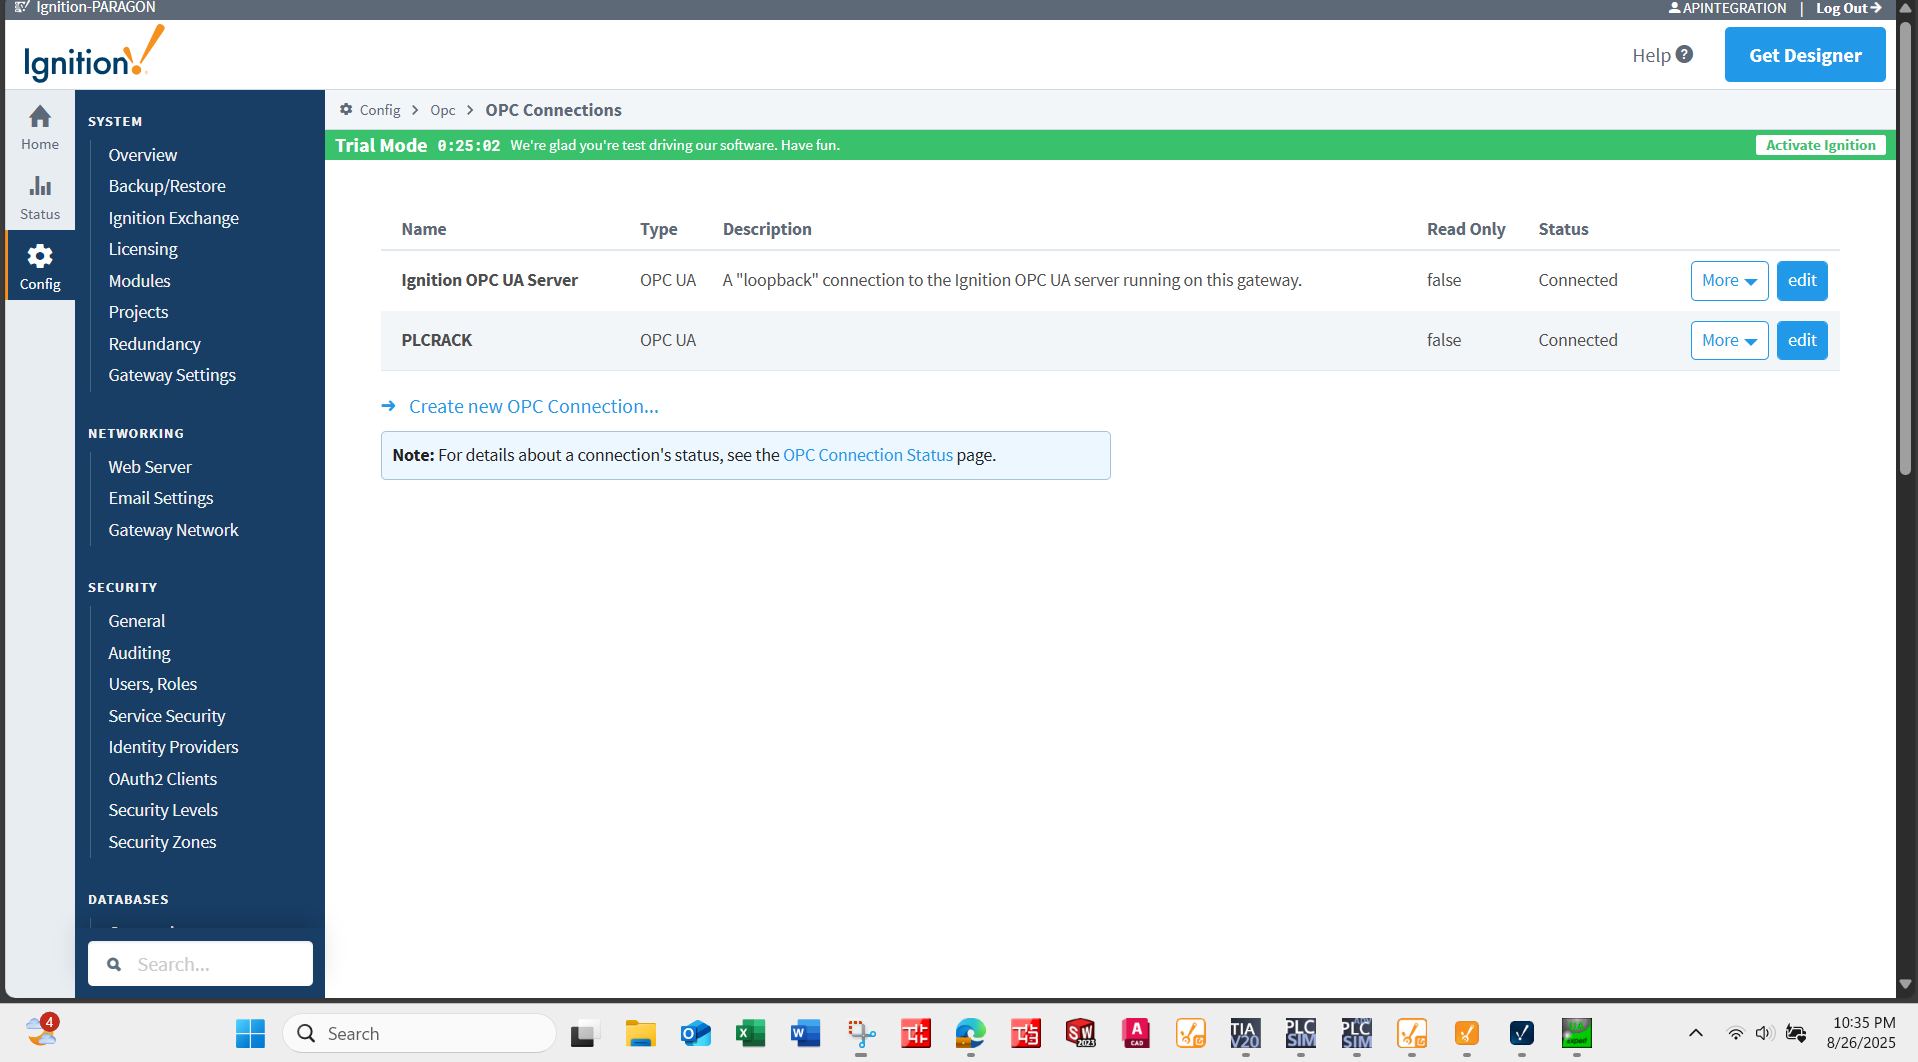Open Snipping Tool from the taskbar
The width and height of the screenshot is (1918, 1062).
[861, 1033]
